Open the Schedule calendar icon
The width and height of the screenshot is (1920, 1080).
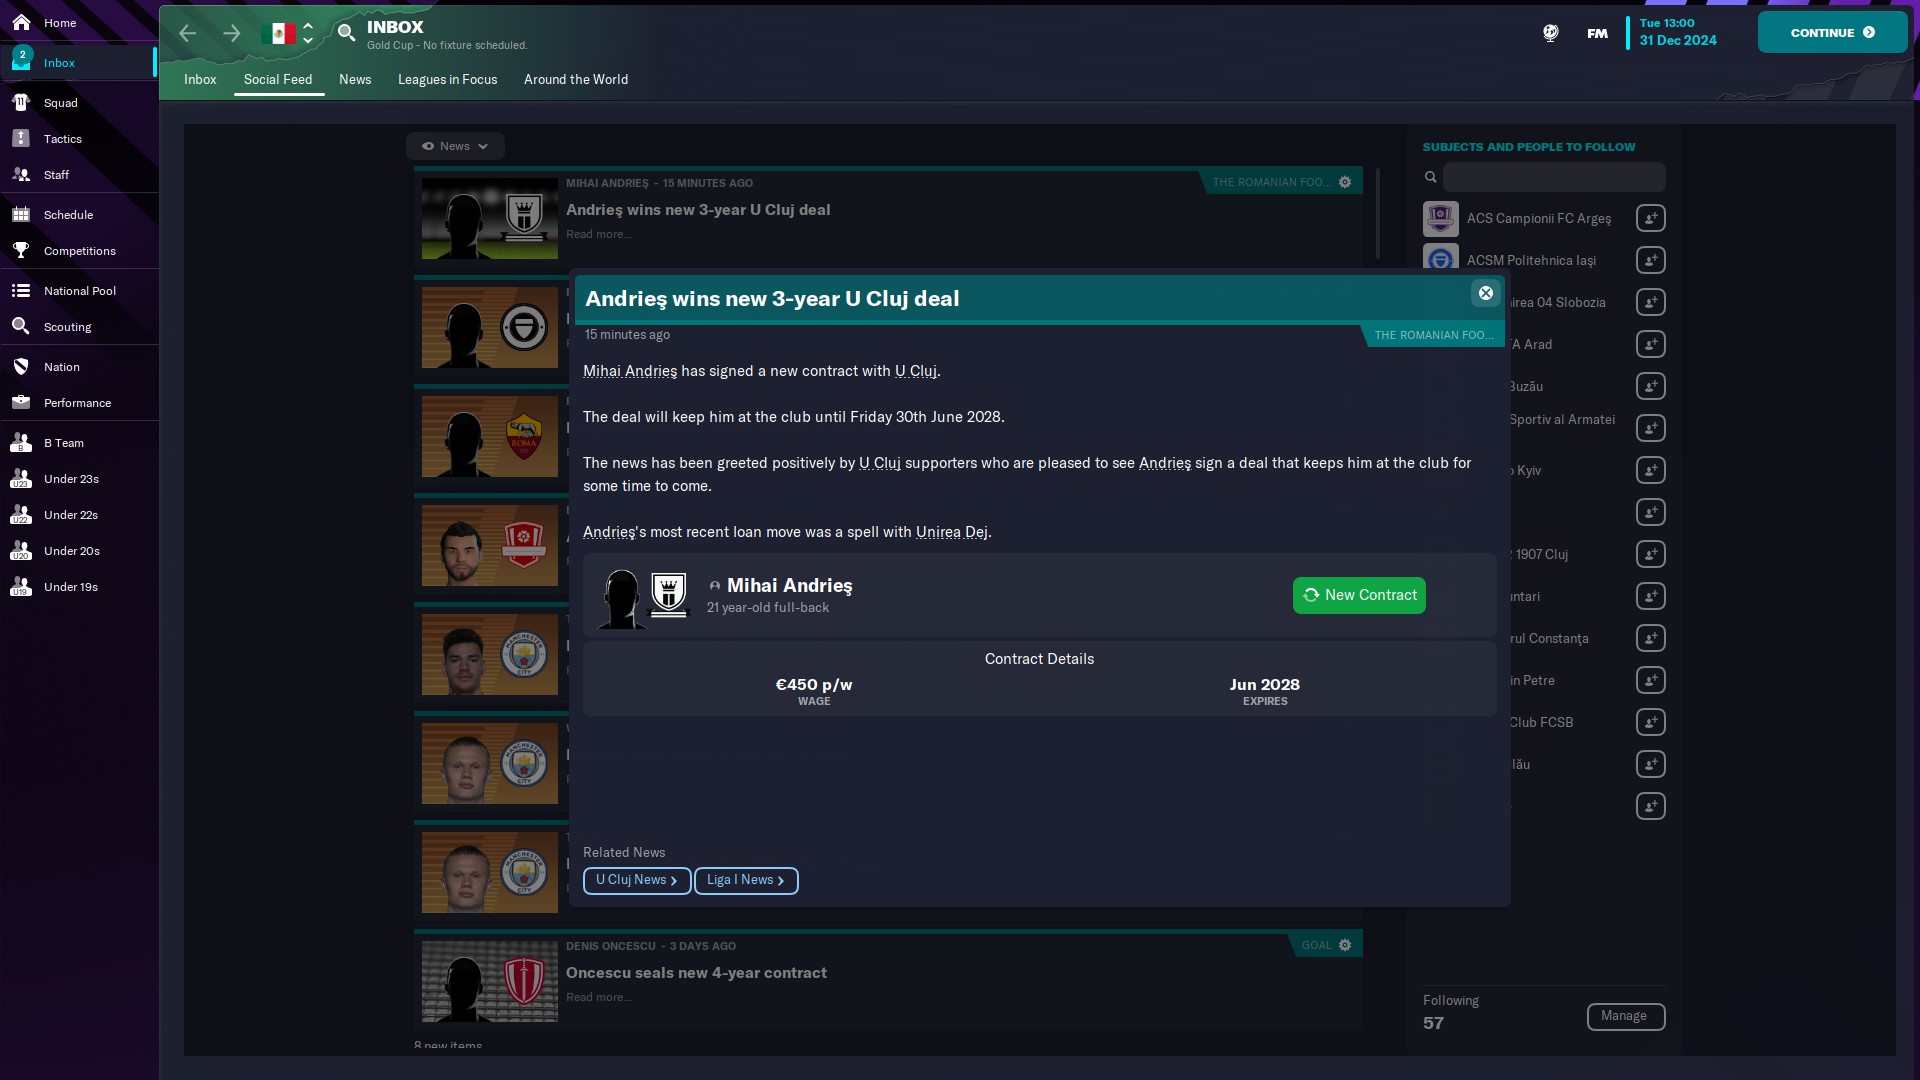point(21,214)
